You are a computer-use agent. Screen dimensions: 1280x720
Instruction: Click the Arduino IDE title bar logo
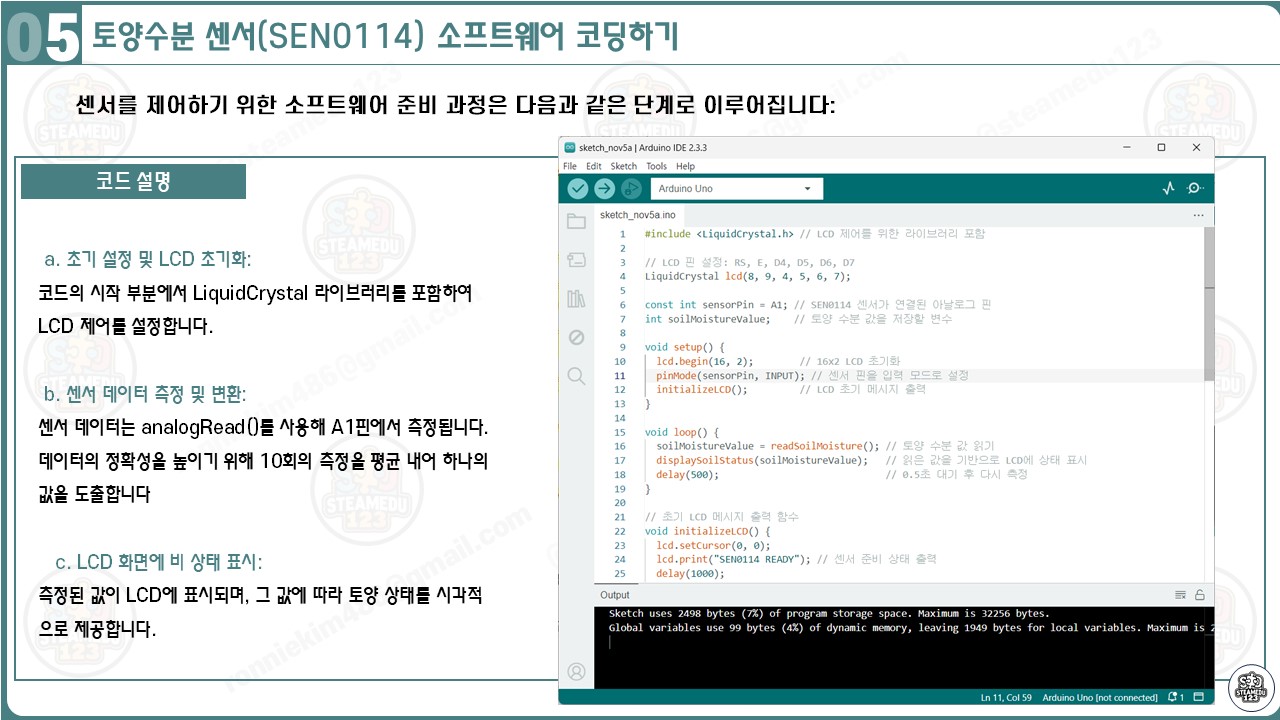click(570, 147)
